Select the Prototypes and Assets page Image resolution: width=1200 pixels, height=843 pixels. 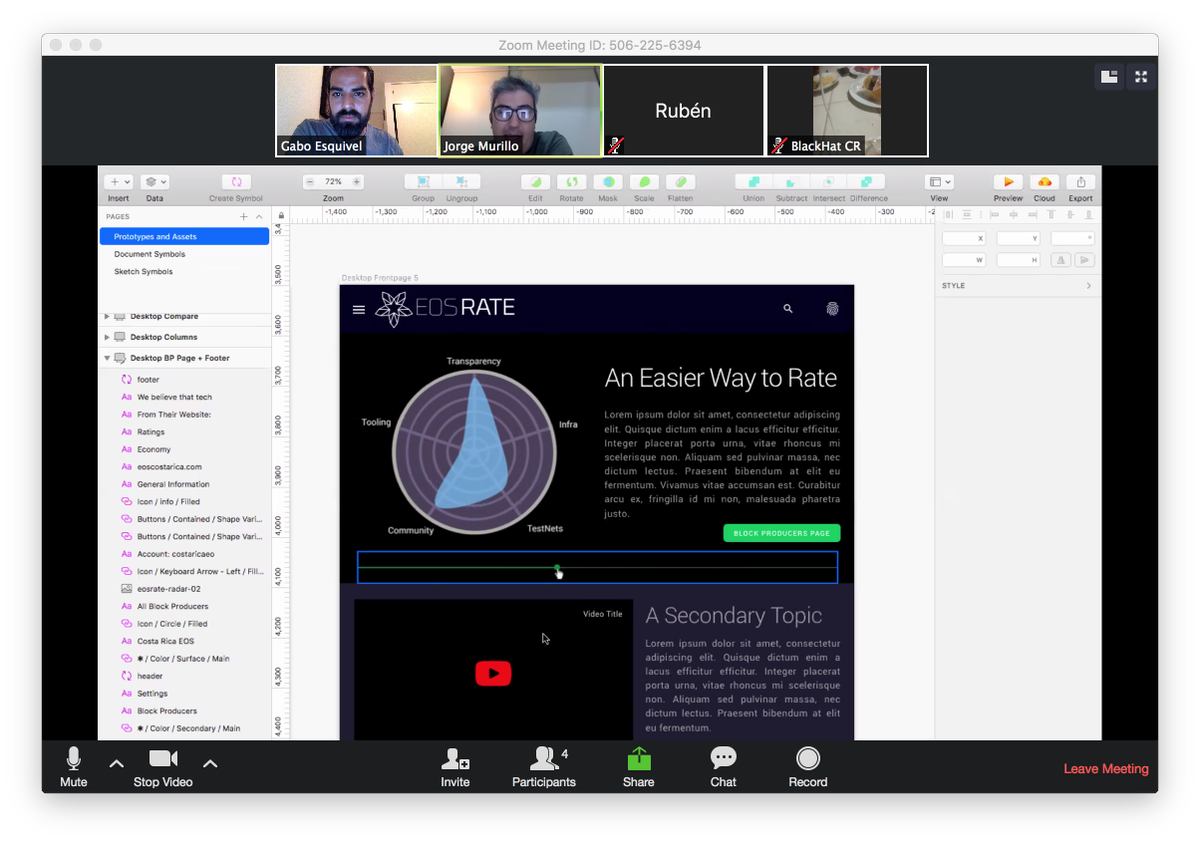click(184, 237)
